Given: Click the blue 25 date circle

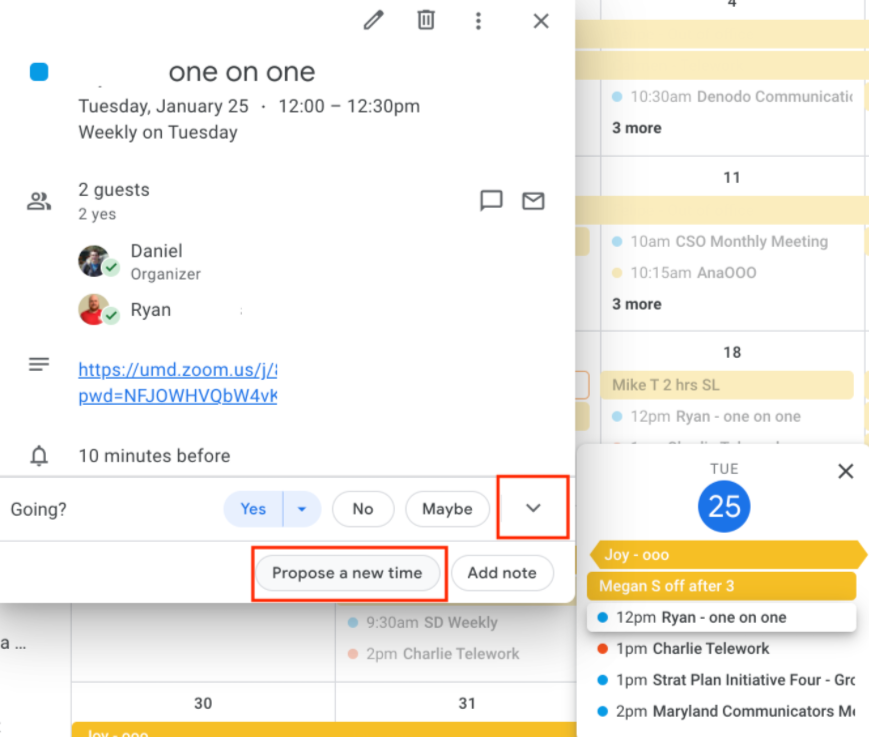Looking at the screenshot, I should click(724, 506).
